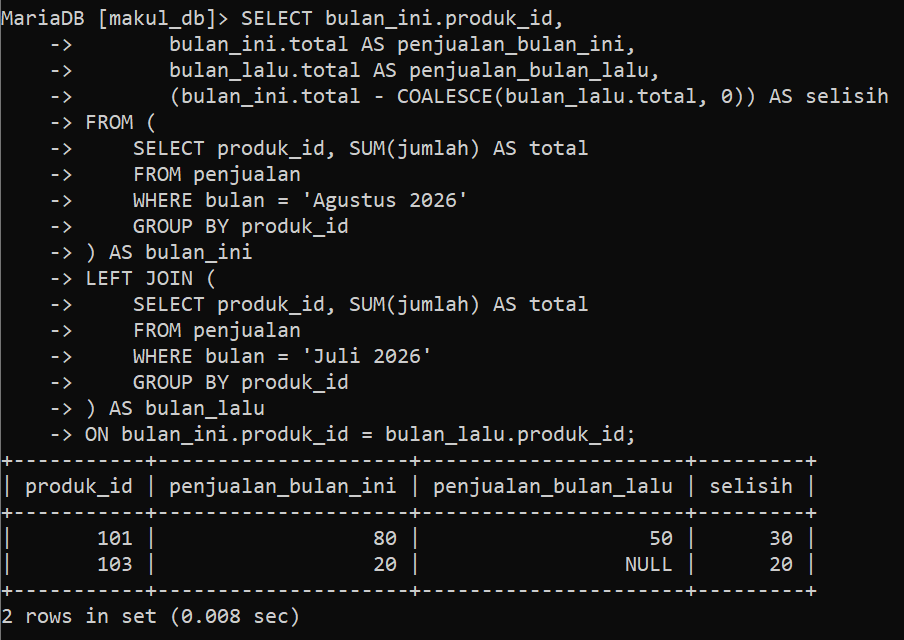
Task: Click the value 80 in the results
Action: click(385, 538)
